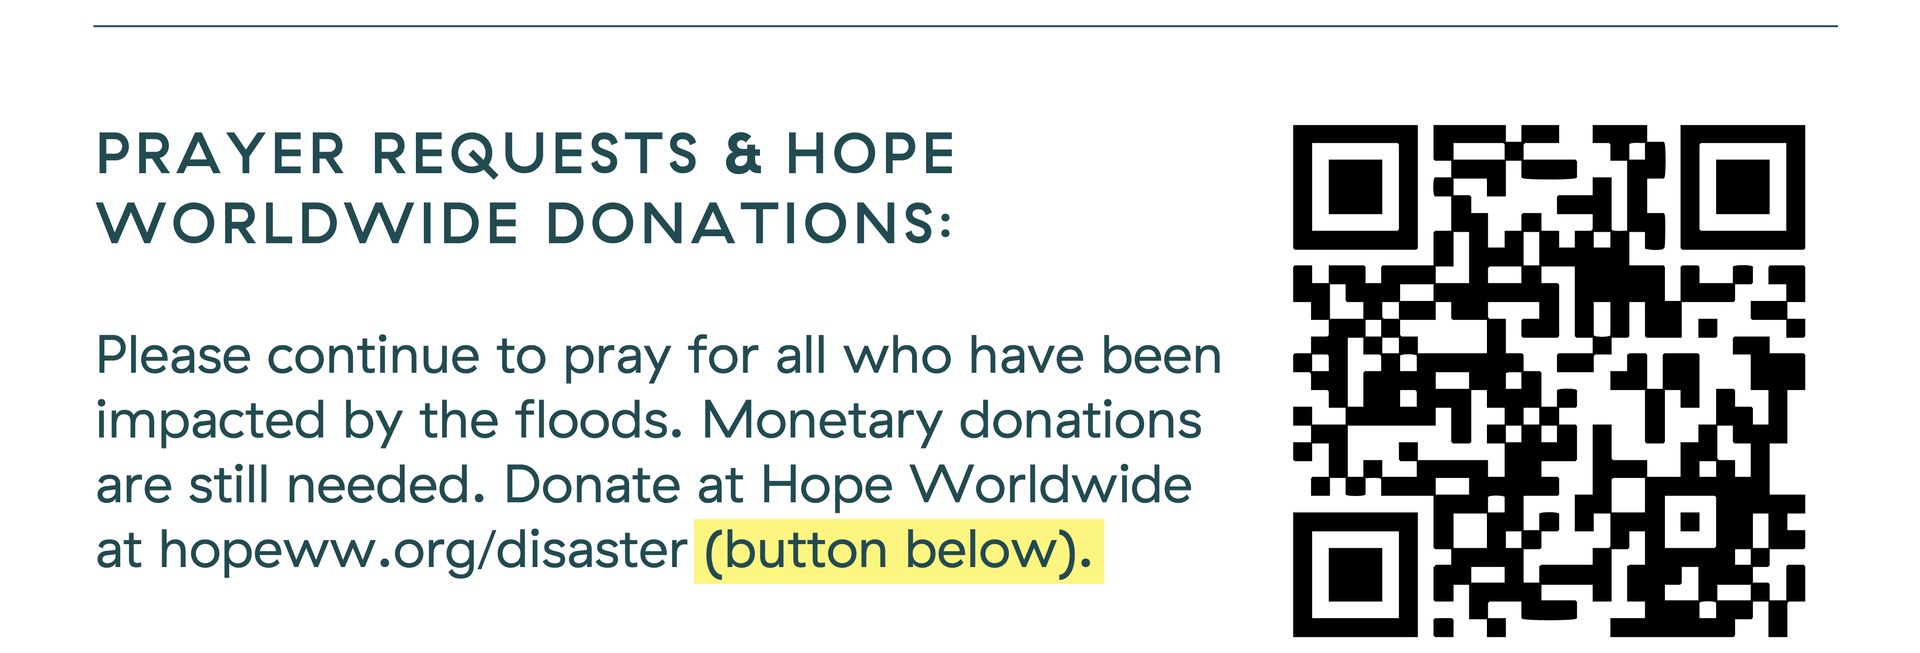This screenshot has width=1920, height=653.
Task: Click the word 'HOPE' in the heading
Action: (x=870, y=154)
